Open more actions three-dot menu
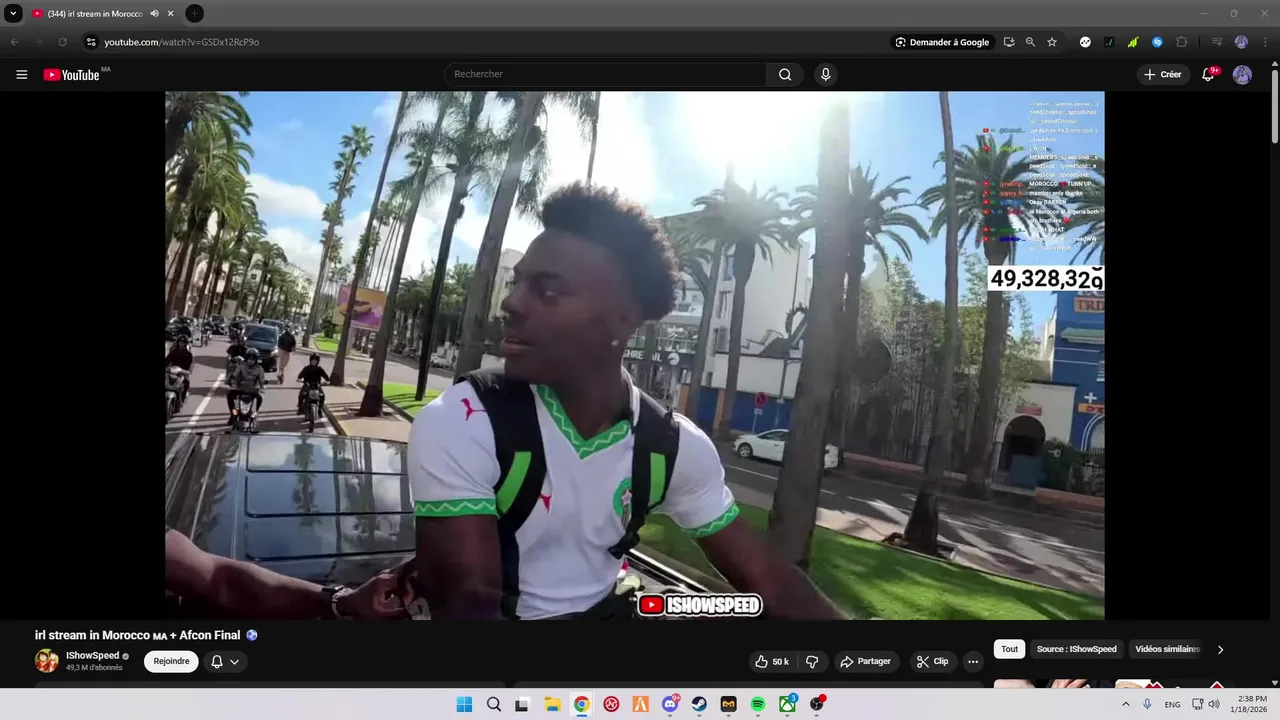Screen dimensions: 1280x720 (973, 662)
